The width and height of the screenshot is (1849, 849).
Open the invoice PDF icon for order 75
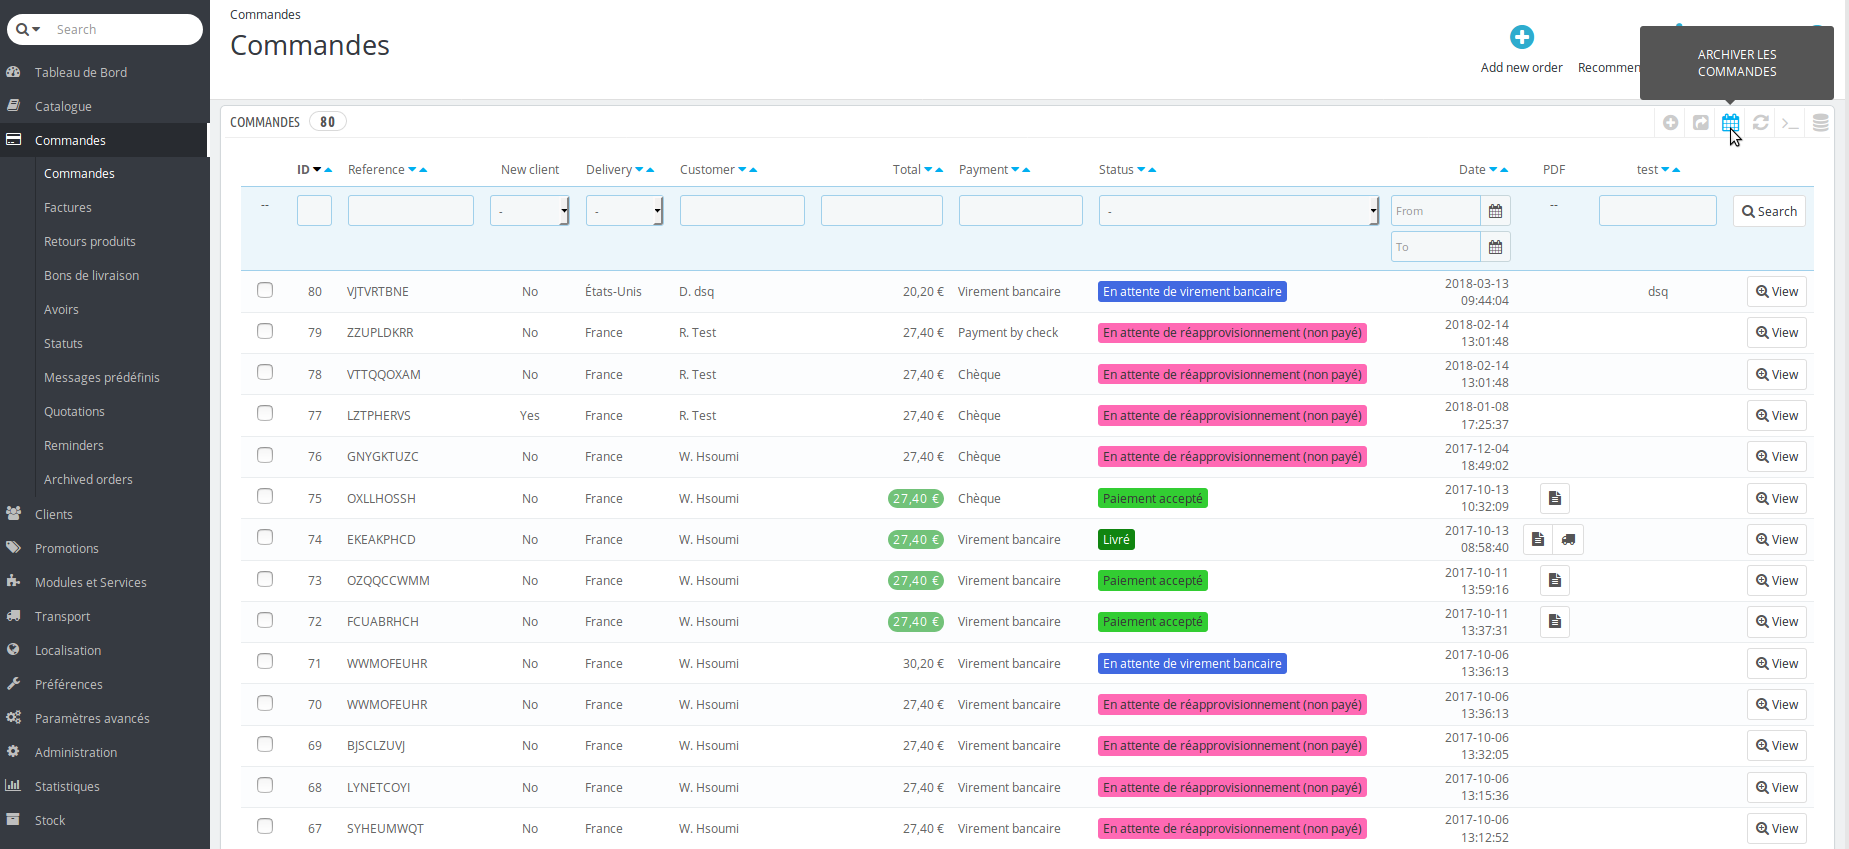(x=1554, y=498)
